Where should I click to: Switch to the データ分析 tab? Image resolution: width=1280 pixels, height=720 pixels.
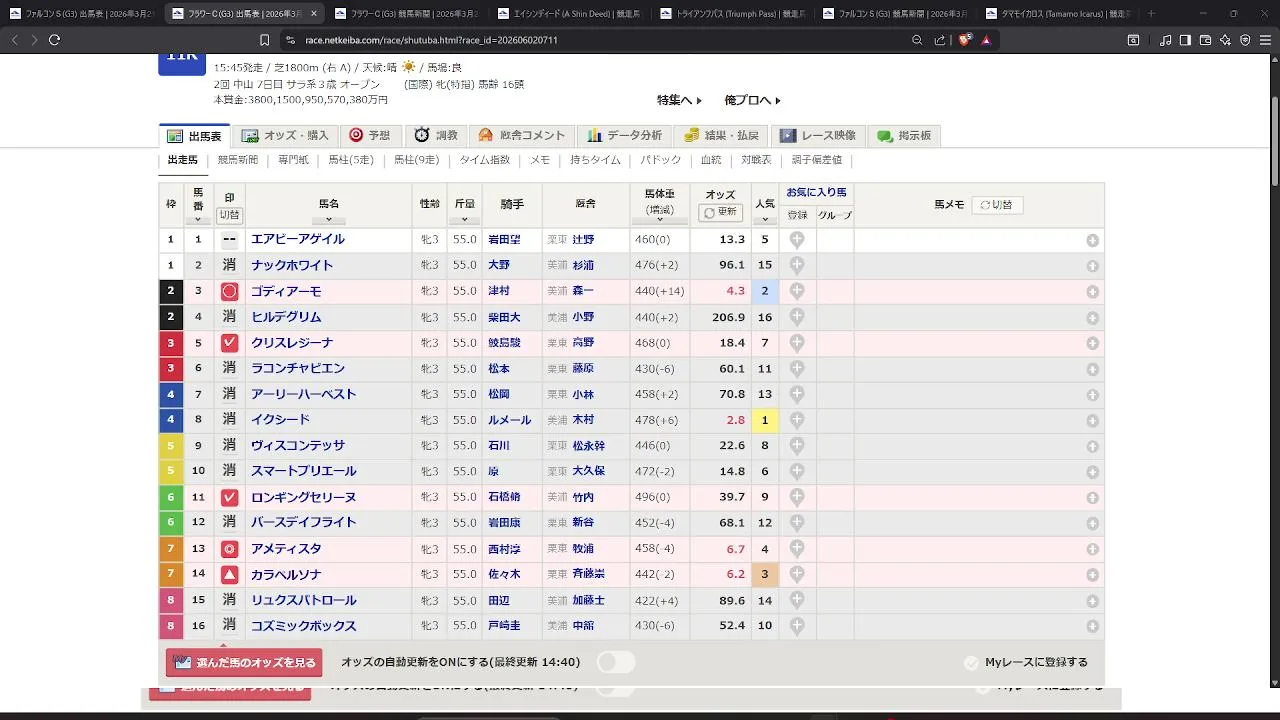click(x=624, y=136)
